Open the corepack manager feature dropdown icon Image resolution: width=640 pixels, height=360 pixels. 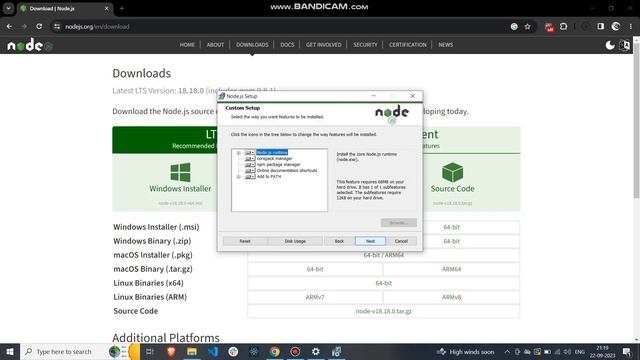(x=250, y=159)
